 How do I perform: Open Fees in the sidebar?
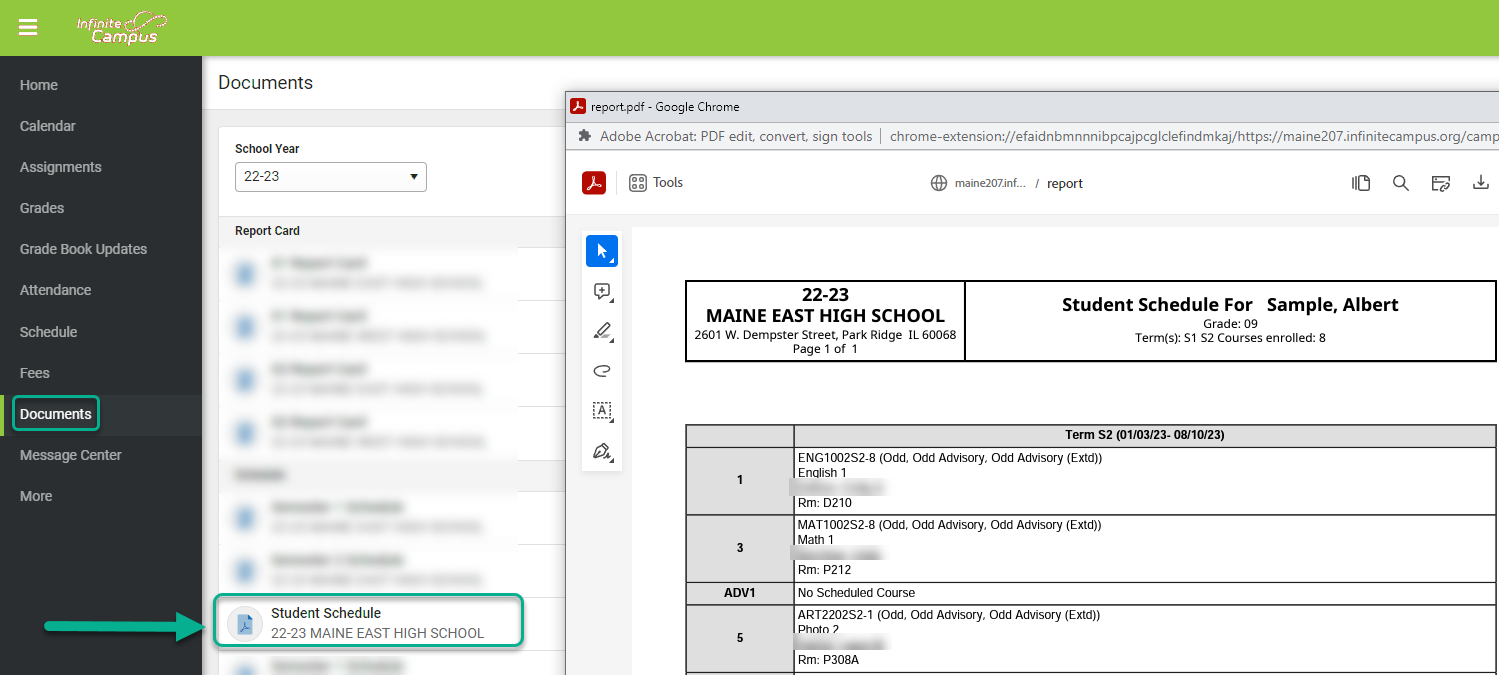pos(35,373)
